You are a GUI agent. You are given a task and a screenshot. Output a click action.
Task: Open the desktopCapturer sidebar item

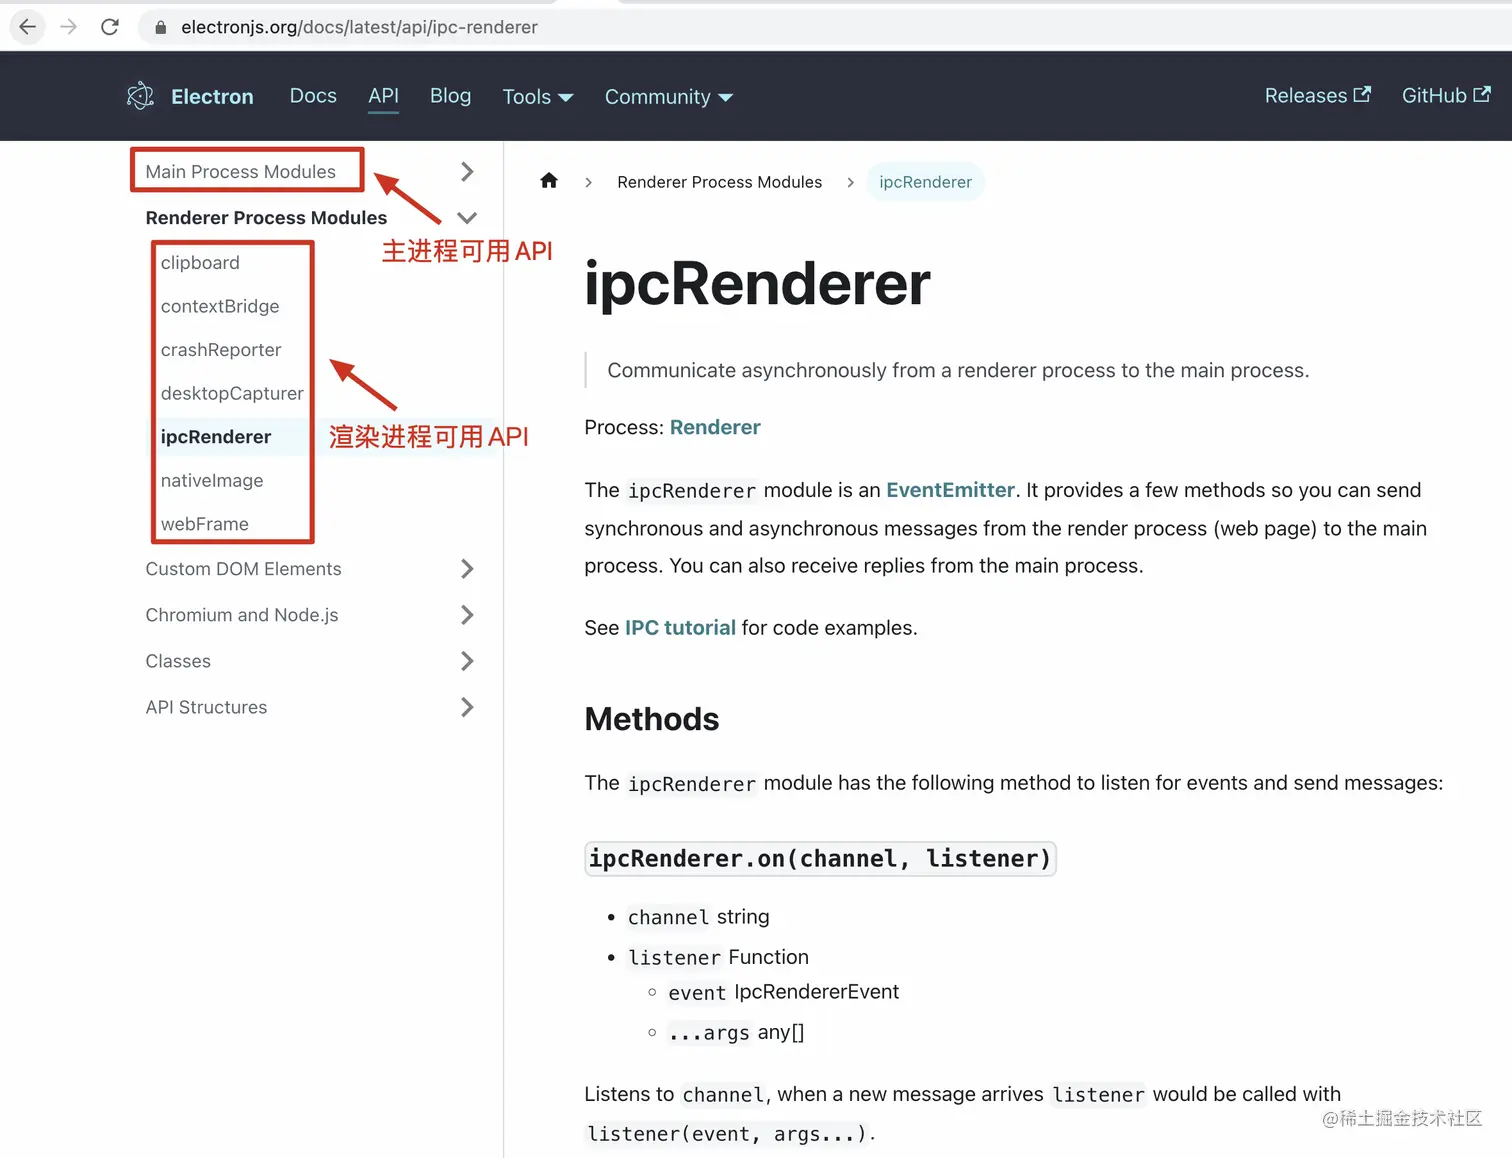(232, 393)
